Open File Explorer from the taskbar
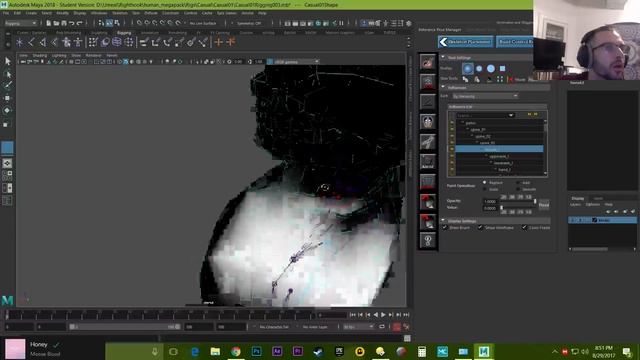This screenshot has height=360, width=640. tap(215, 351)
